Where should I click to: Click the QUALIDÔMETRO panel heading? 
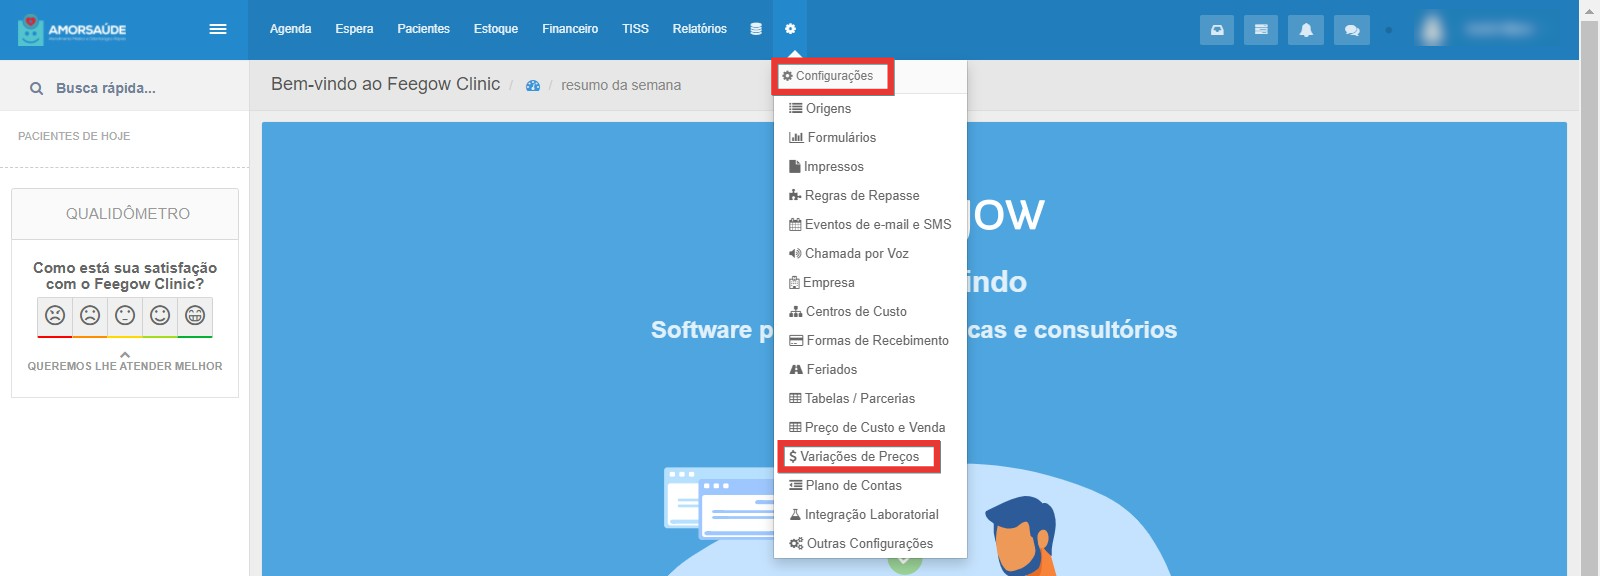[x=127, y=214]
